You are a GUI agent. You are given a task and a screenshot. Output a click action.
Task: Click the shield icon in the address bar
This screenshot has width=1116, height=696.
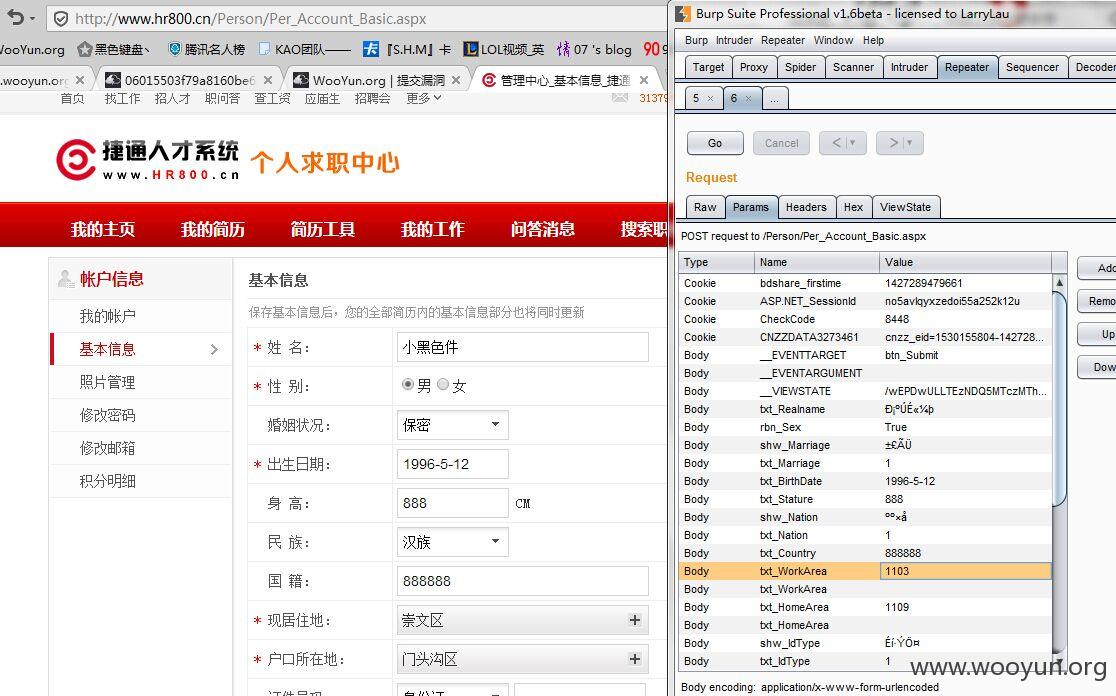click(x=61, y=19)
